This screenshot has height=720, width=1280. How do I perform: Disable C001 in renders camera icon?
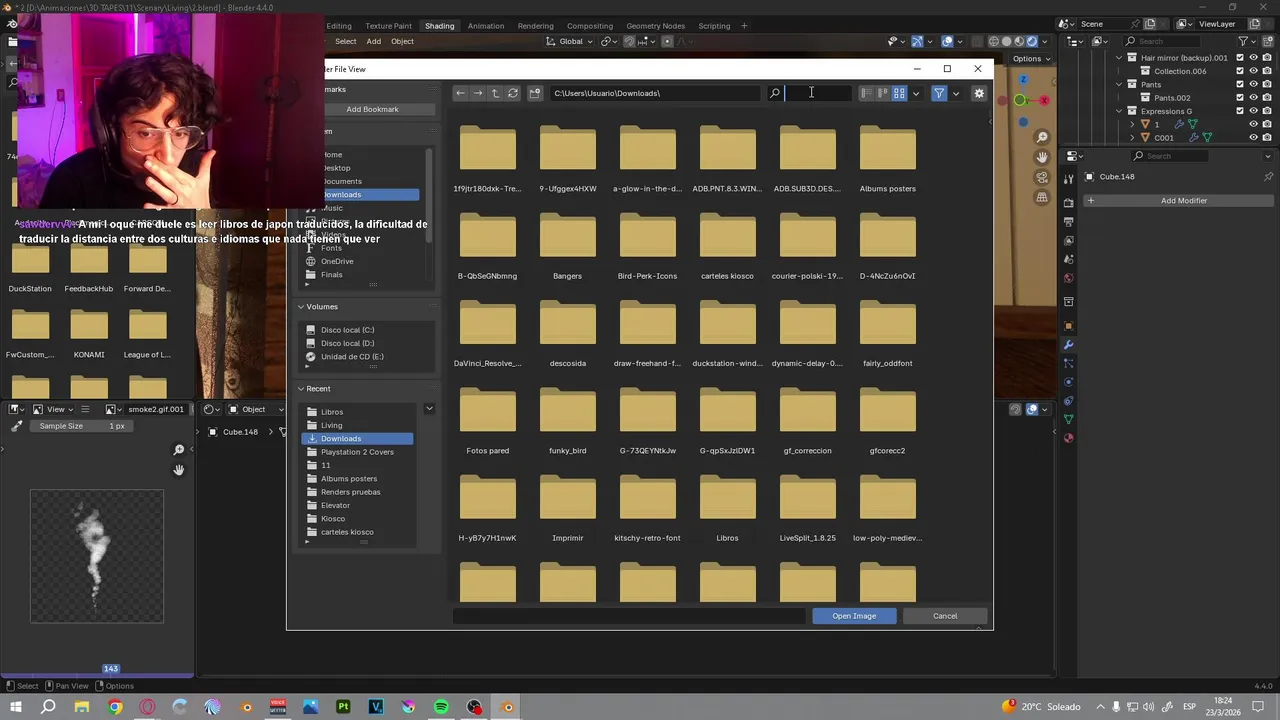pos(1267,137)
